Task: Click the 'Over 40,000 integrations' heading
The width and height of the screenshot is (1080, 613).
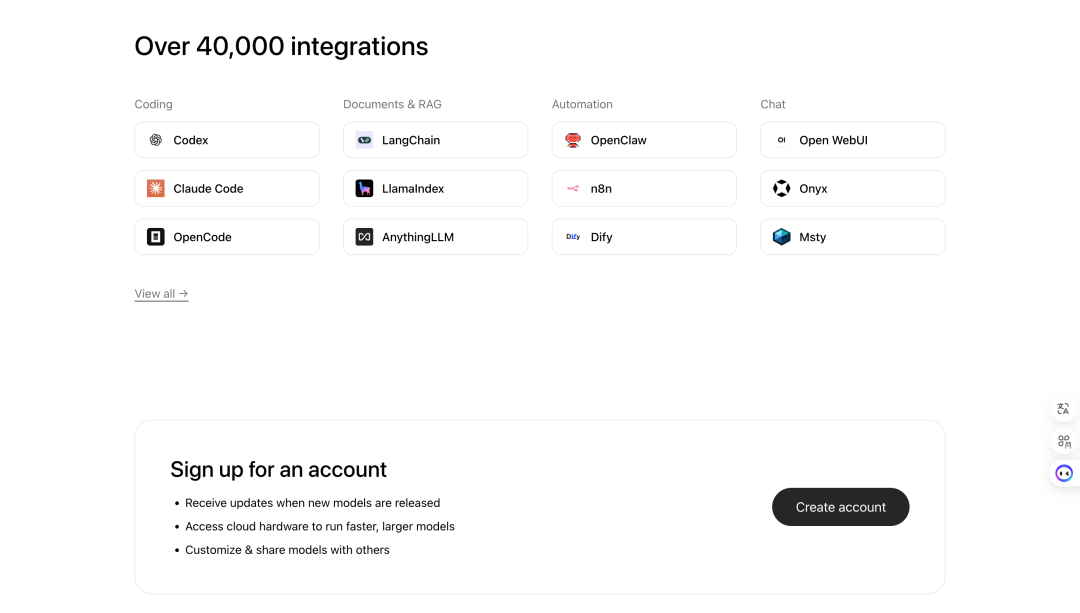Action: [x=281, y=46]
